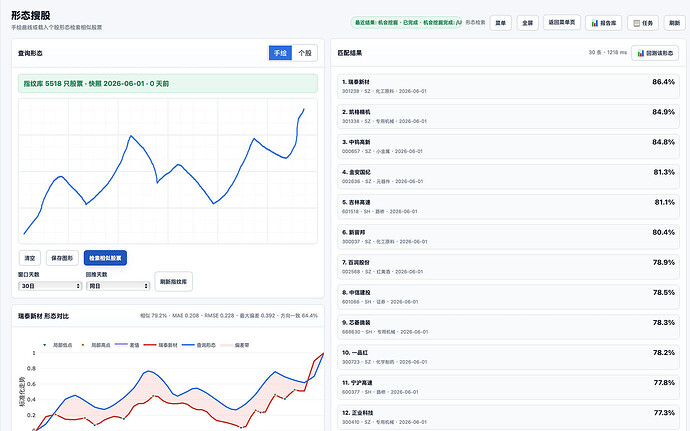The image size is (690, 431).
Task: Click the chart icon on 回测该形态 button
Action: [641, 53]
